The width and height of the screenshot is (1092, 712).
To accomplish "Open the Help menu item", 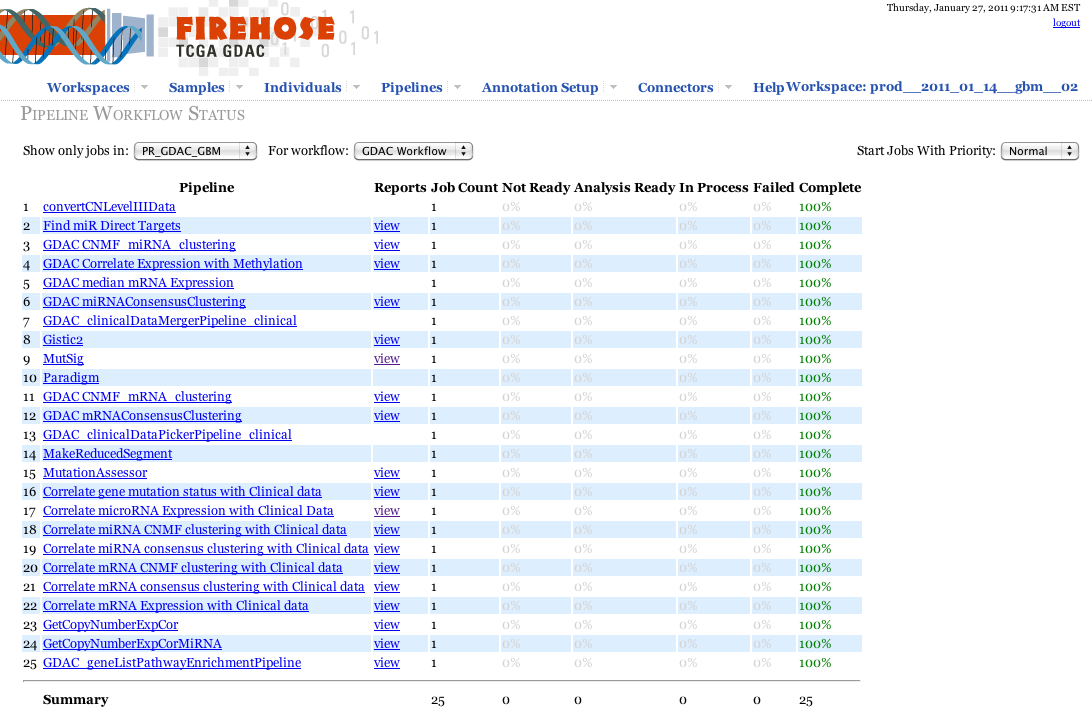I will click(768, 88).
